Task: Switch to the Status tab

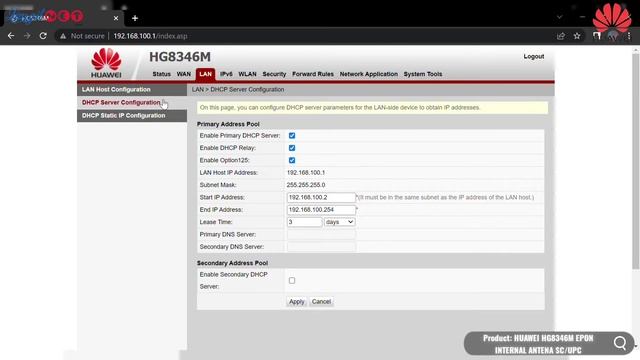Action: pos(161,74)
